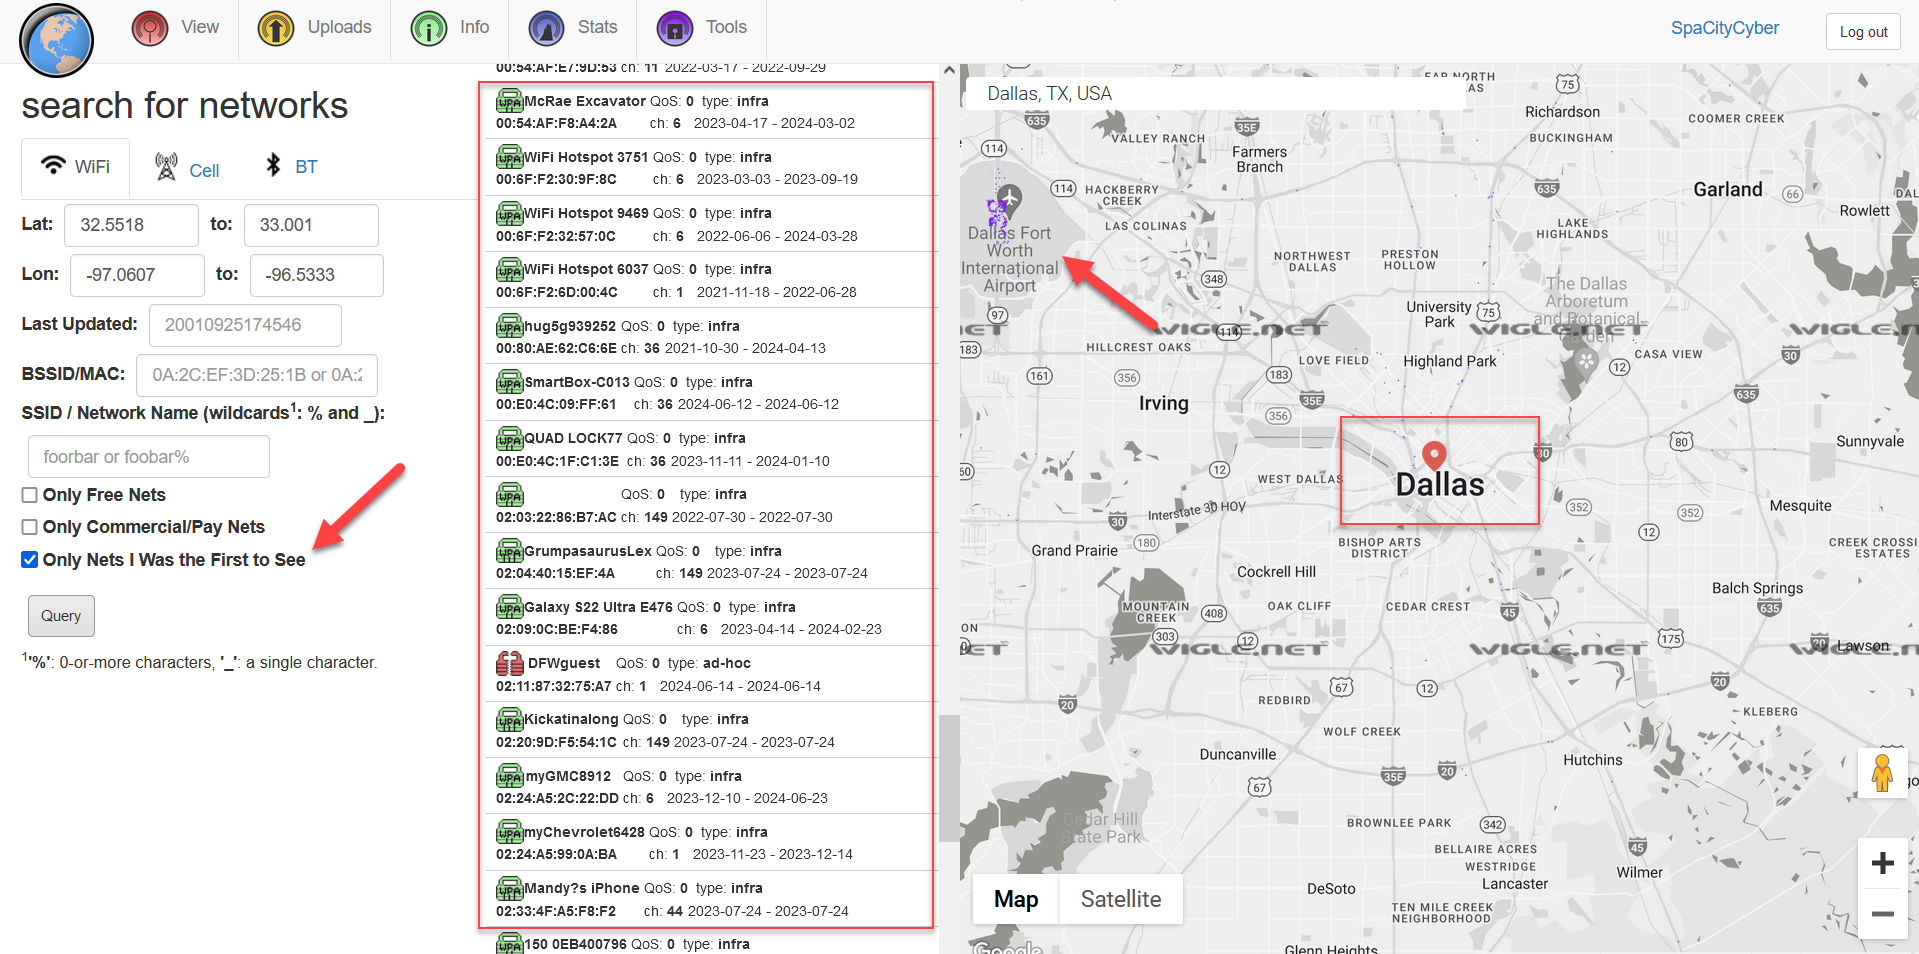Click the Info menu icon
The width and height of the screenshot is (1919, 954).
point(429,29)
